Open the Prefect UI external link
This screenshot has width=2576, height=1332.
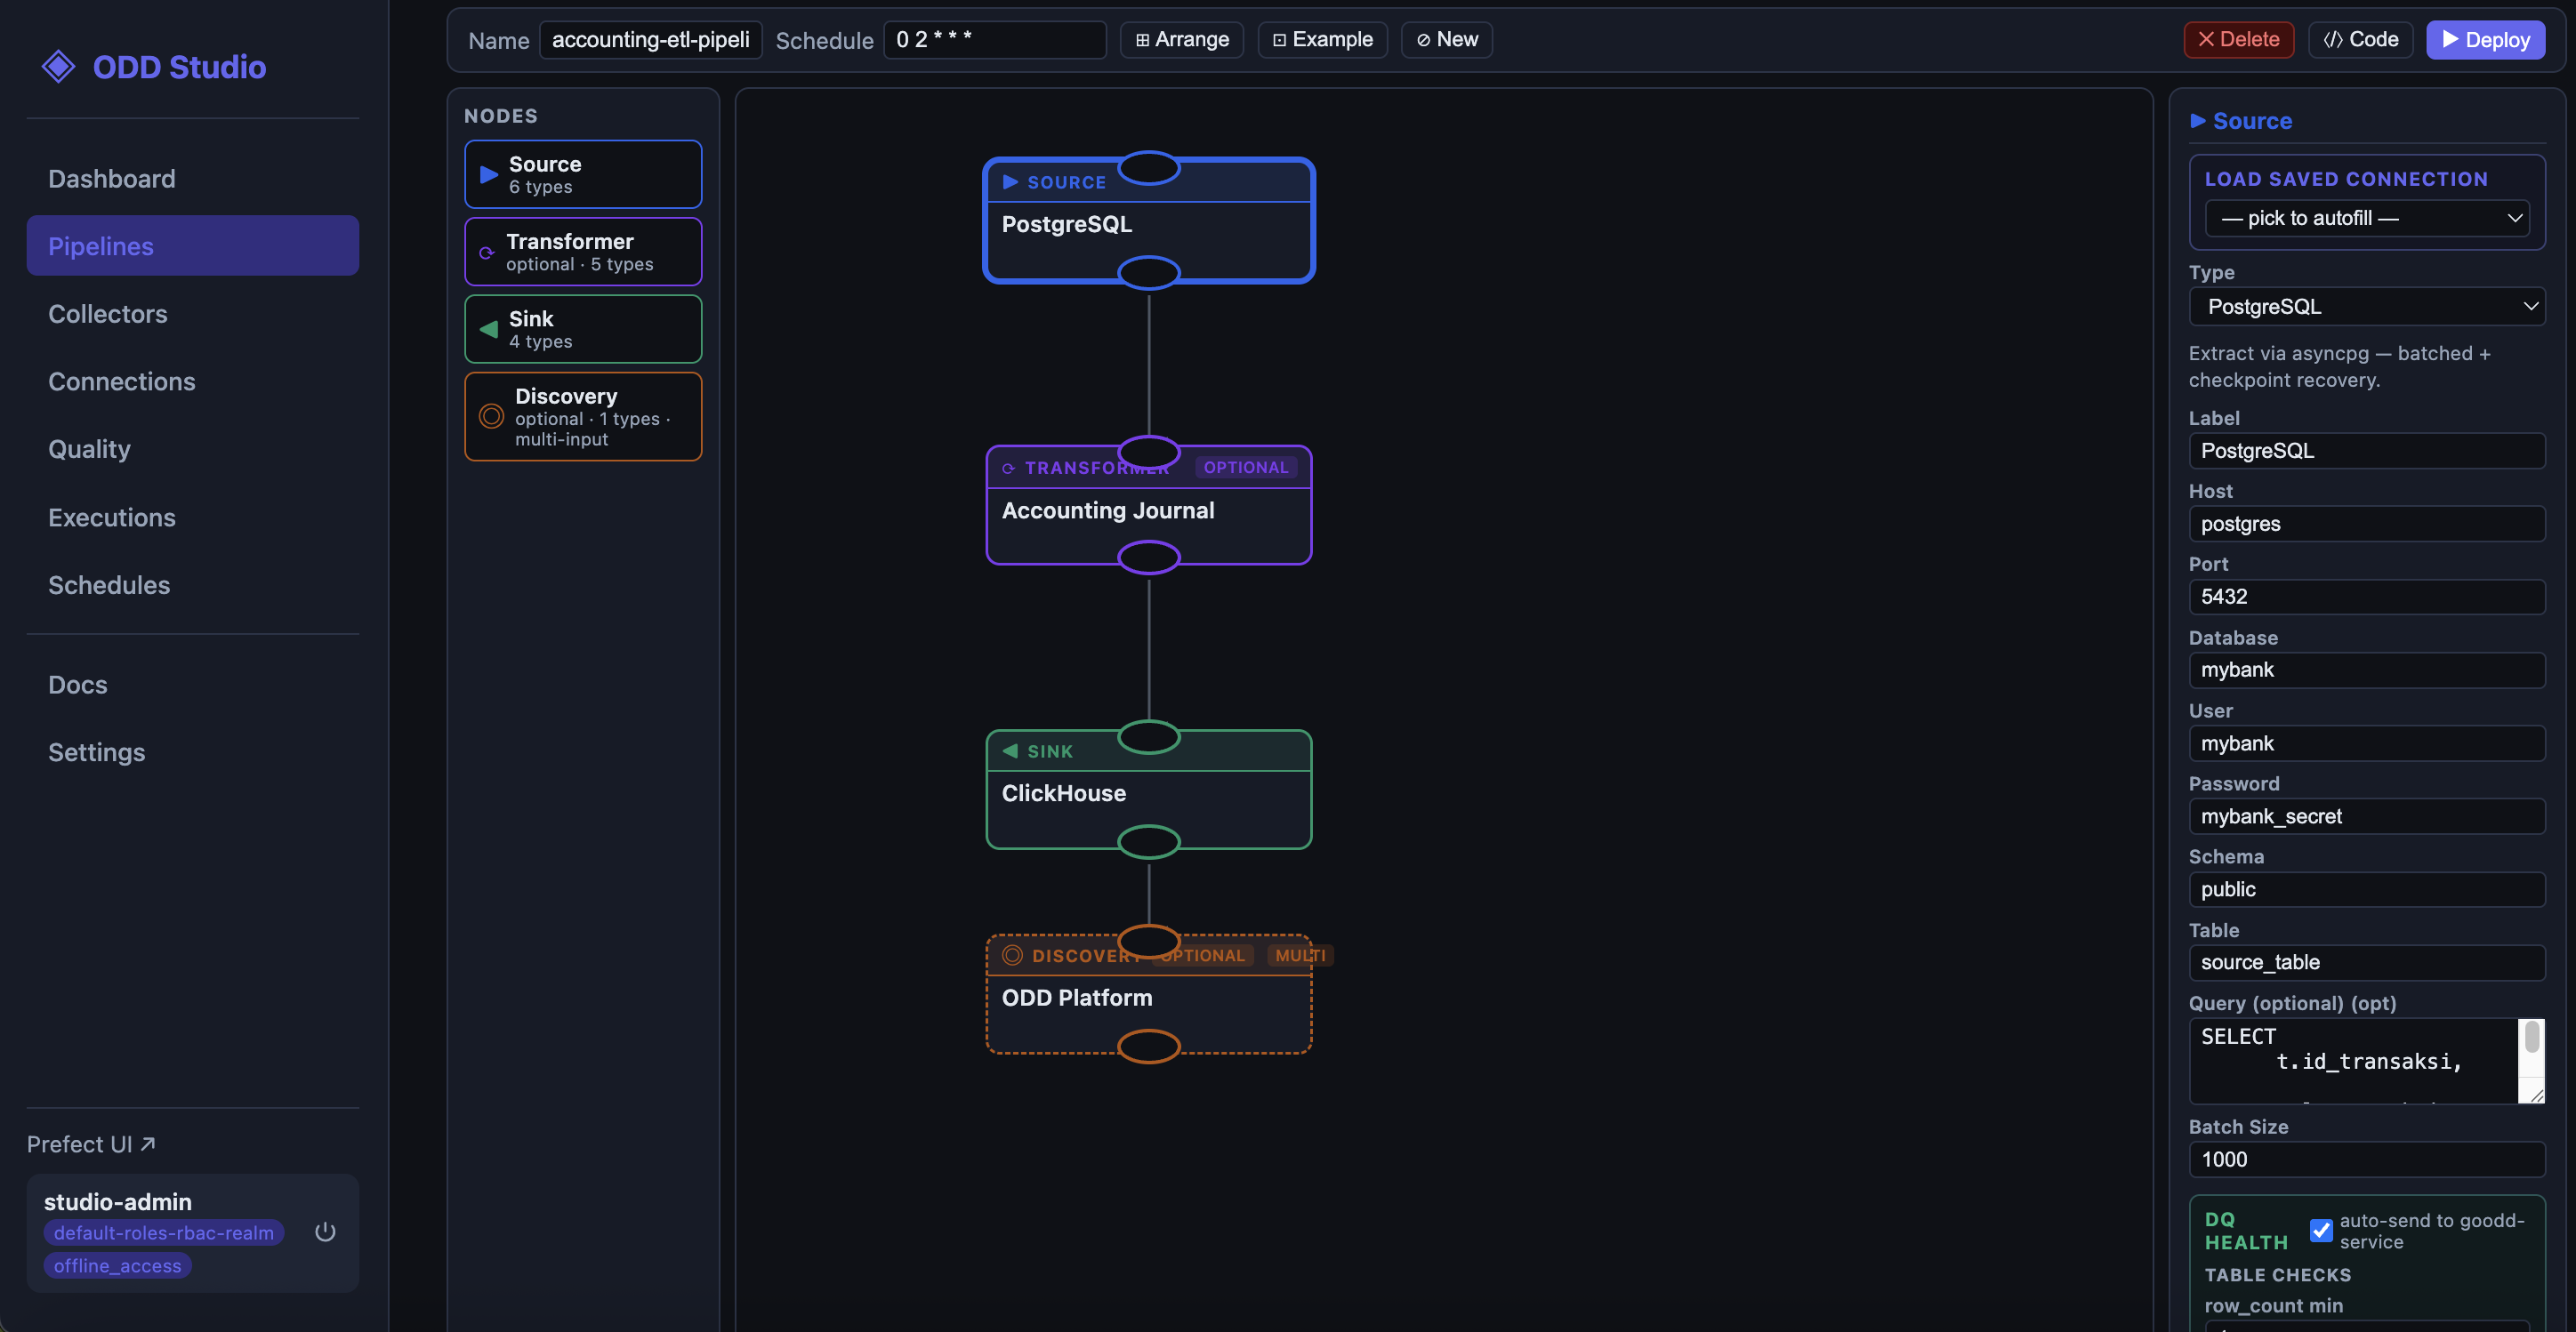91,1143
